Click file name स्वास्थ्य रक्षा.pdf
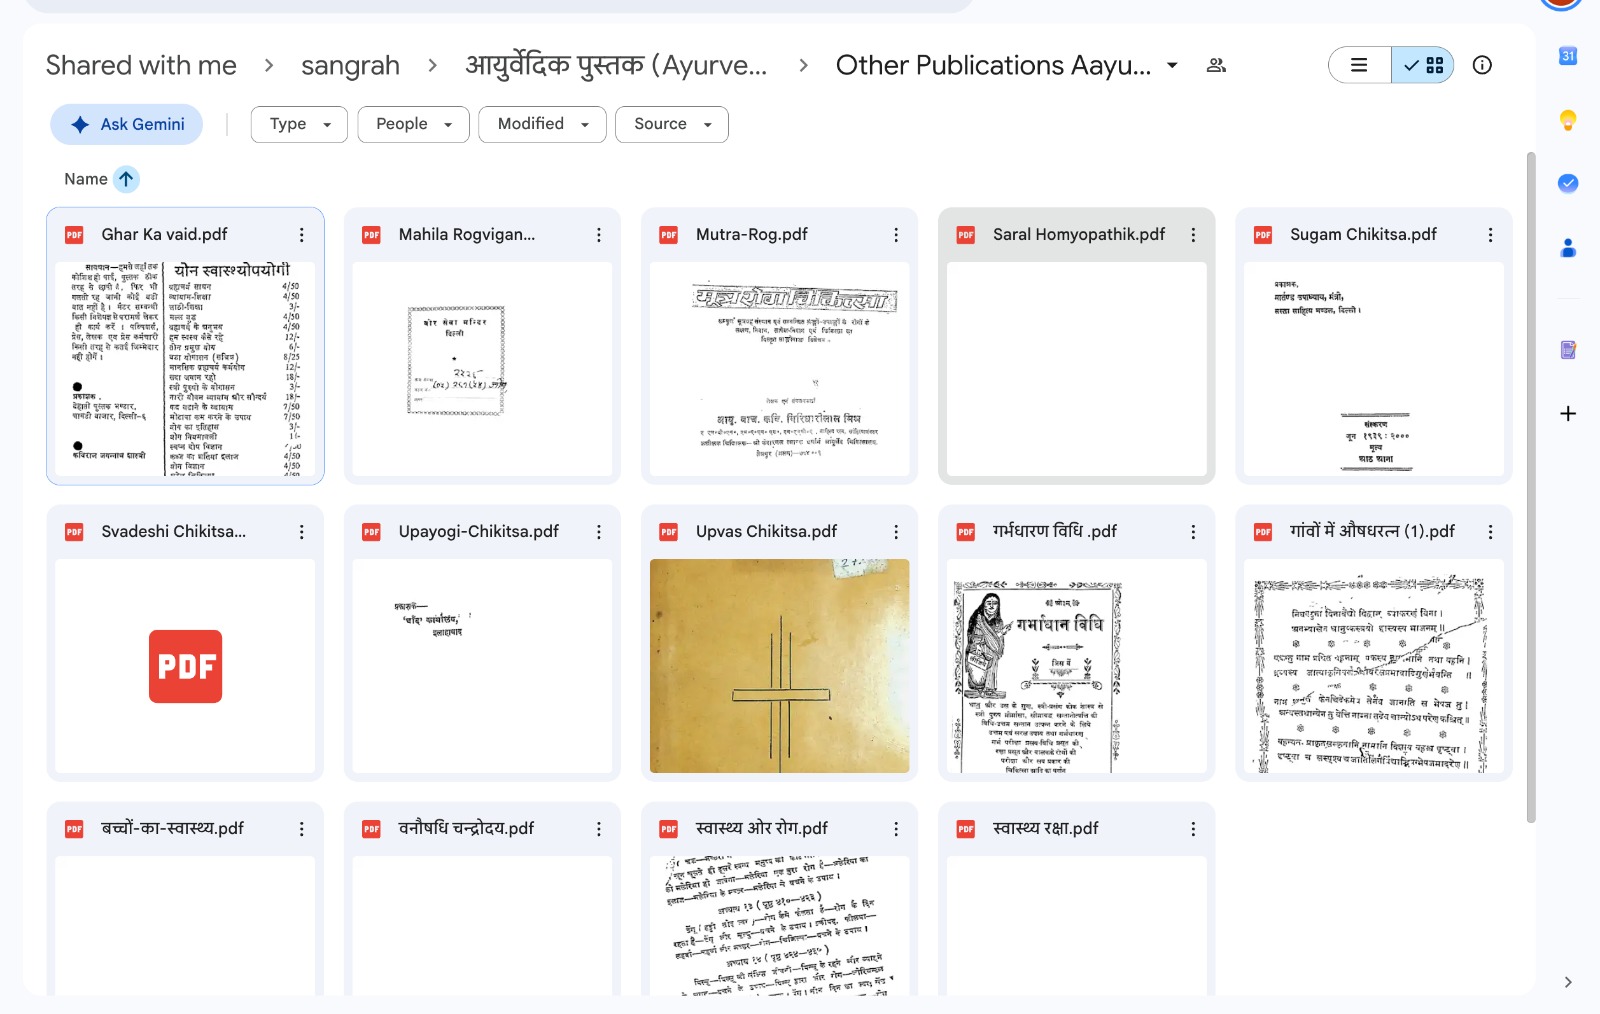 click(1045, 828)
